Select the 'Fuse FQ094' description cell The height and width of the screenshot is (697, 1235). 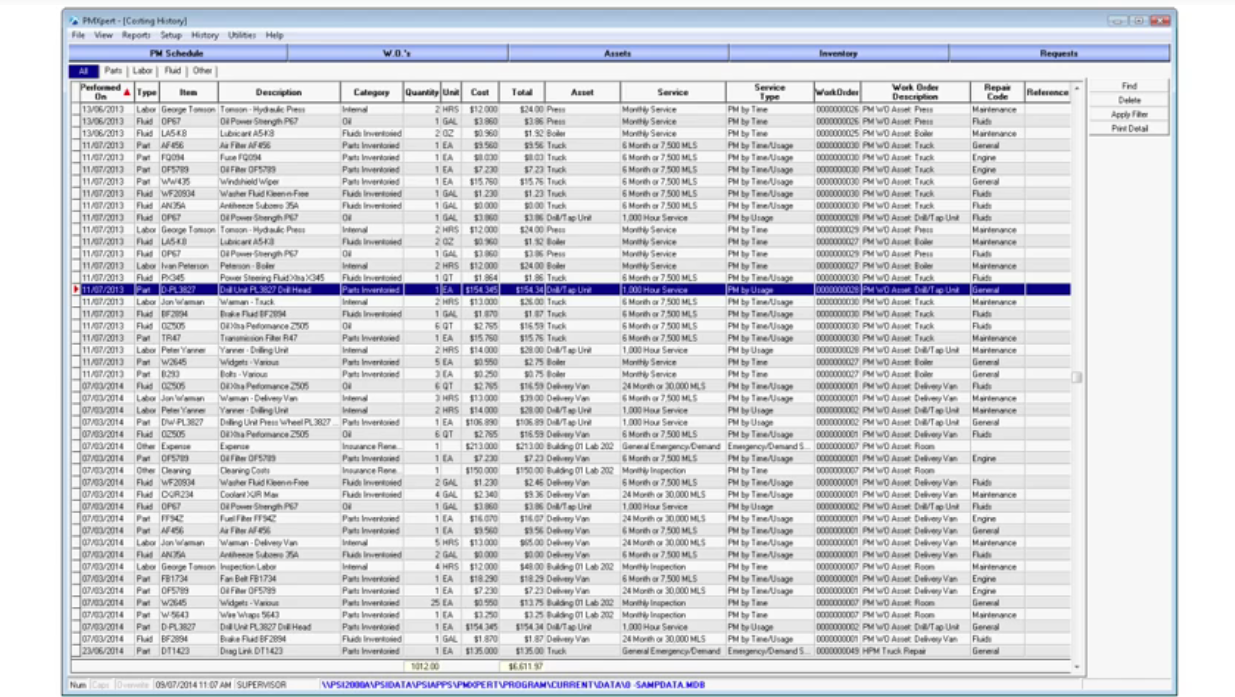click(x=279, y=158)
